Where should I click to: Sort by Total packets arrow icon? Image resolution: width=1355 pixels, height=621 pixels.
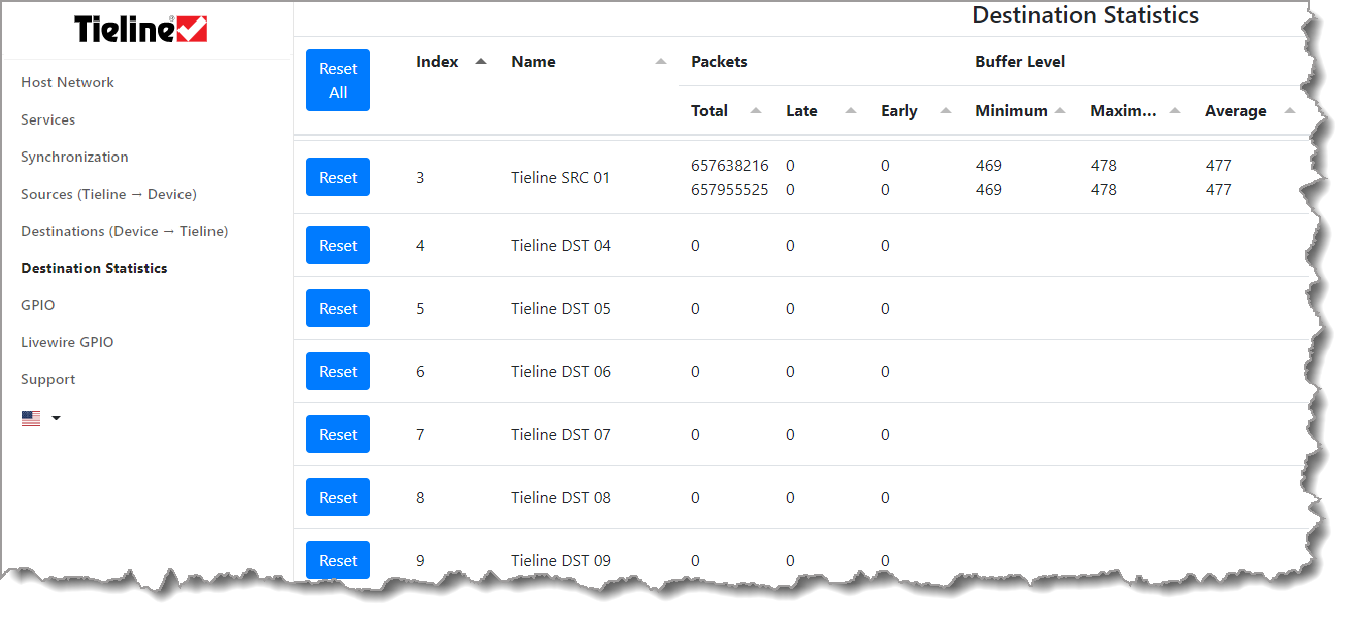(756, 111)
